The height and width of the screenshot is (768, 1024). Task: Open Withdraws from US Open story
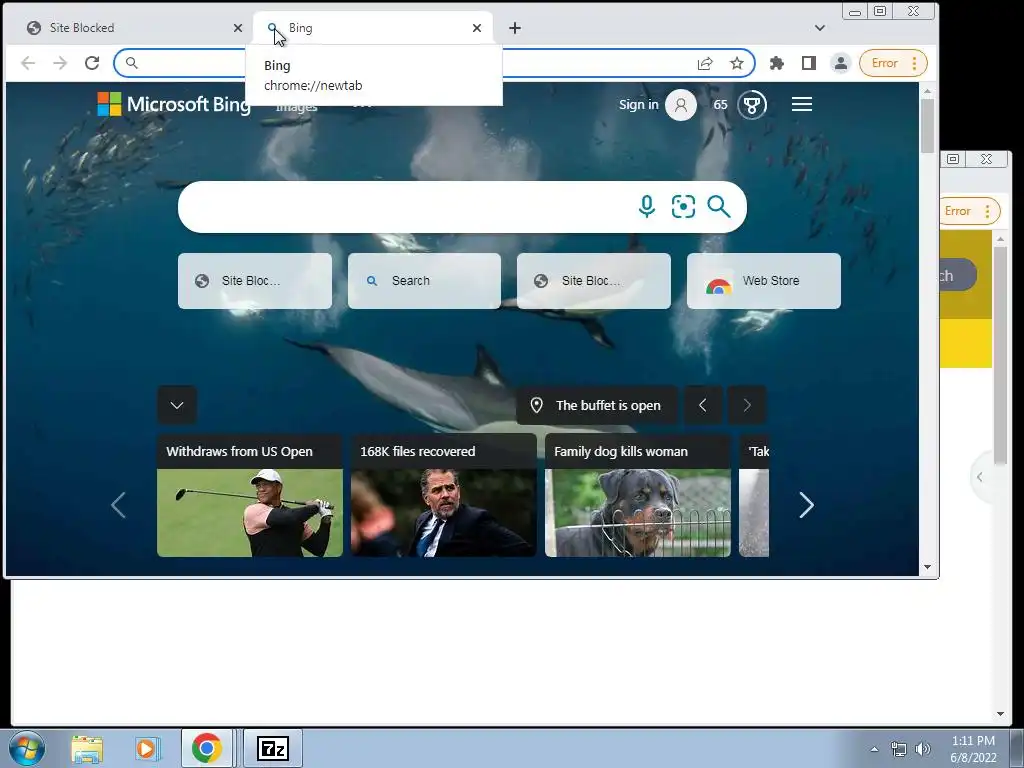point(249,496)
